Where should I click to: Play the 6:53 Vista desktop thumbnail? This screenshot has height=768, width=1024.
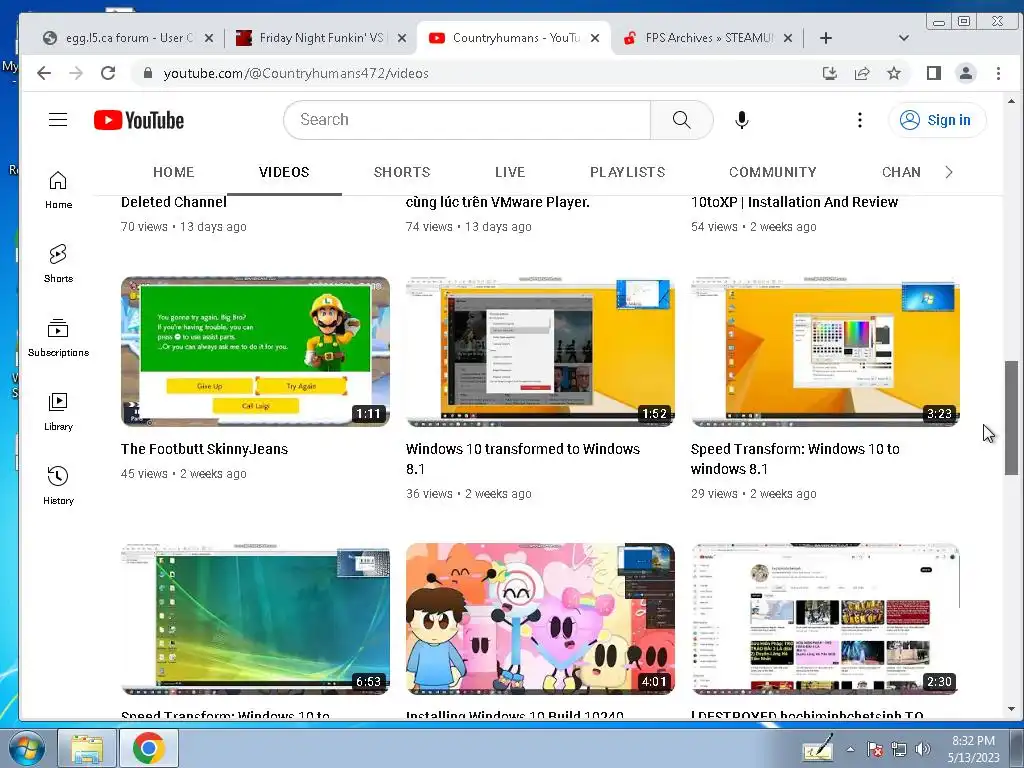click(255, 618)
